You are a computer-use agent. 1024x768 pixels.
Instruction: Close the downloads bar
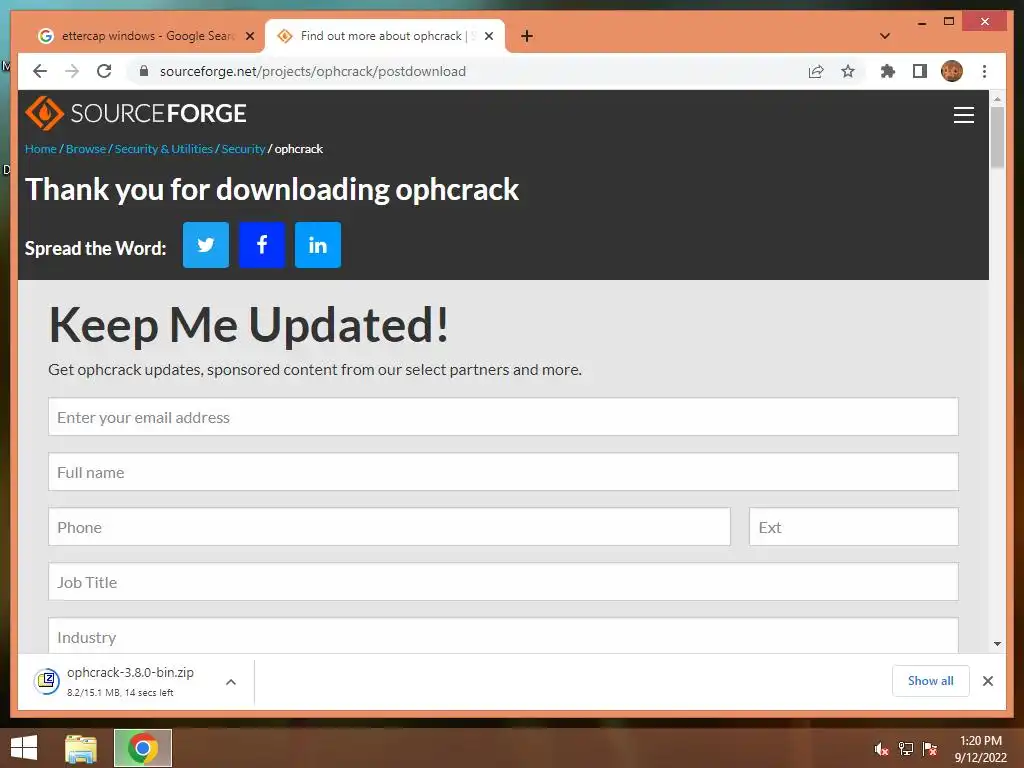[x=987, y=681]
